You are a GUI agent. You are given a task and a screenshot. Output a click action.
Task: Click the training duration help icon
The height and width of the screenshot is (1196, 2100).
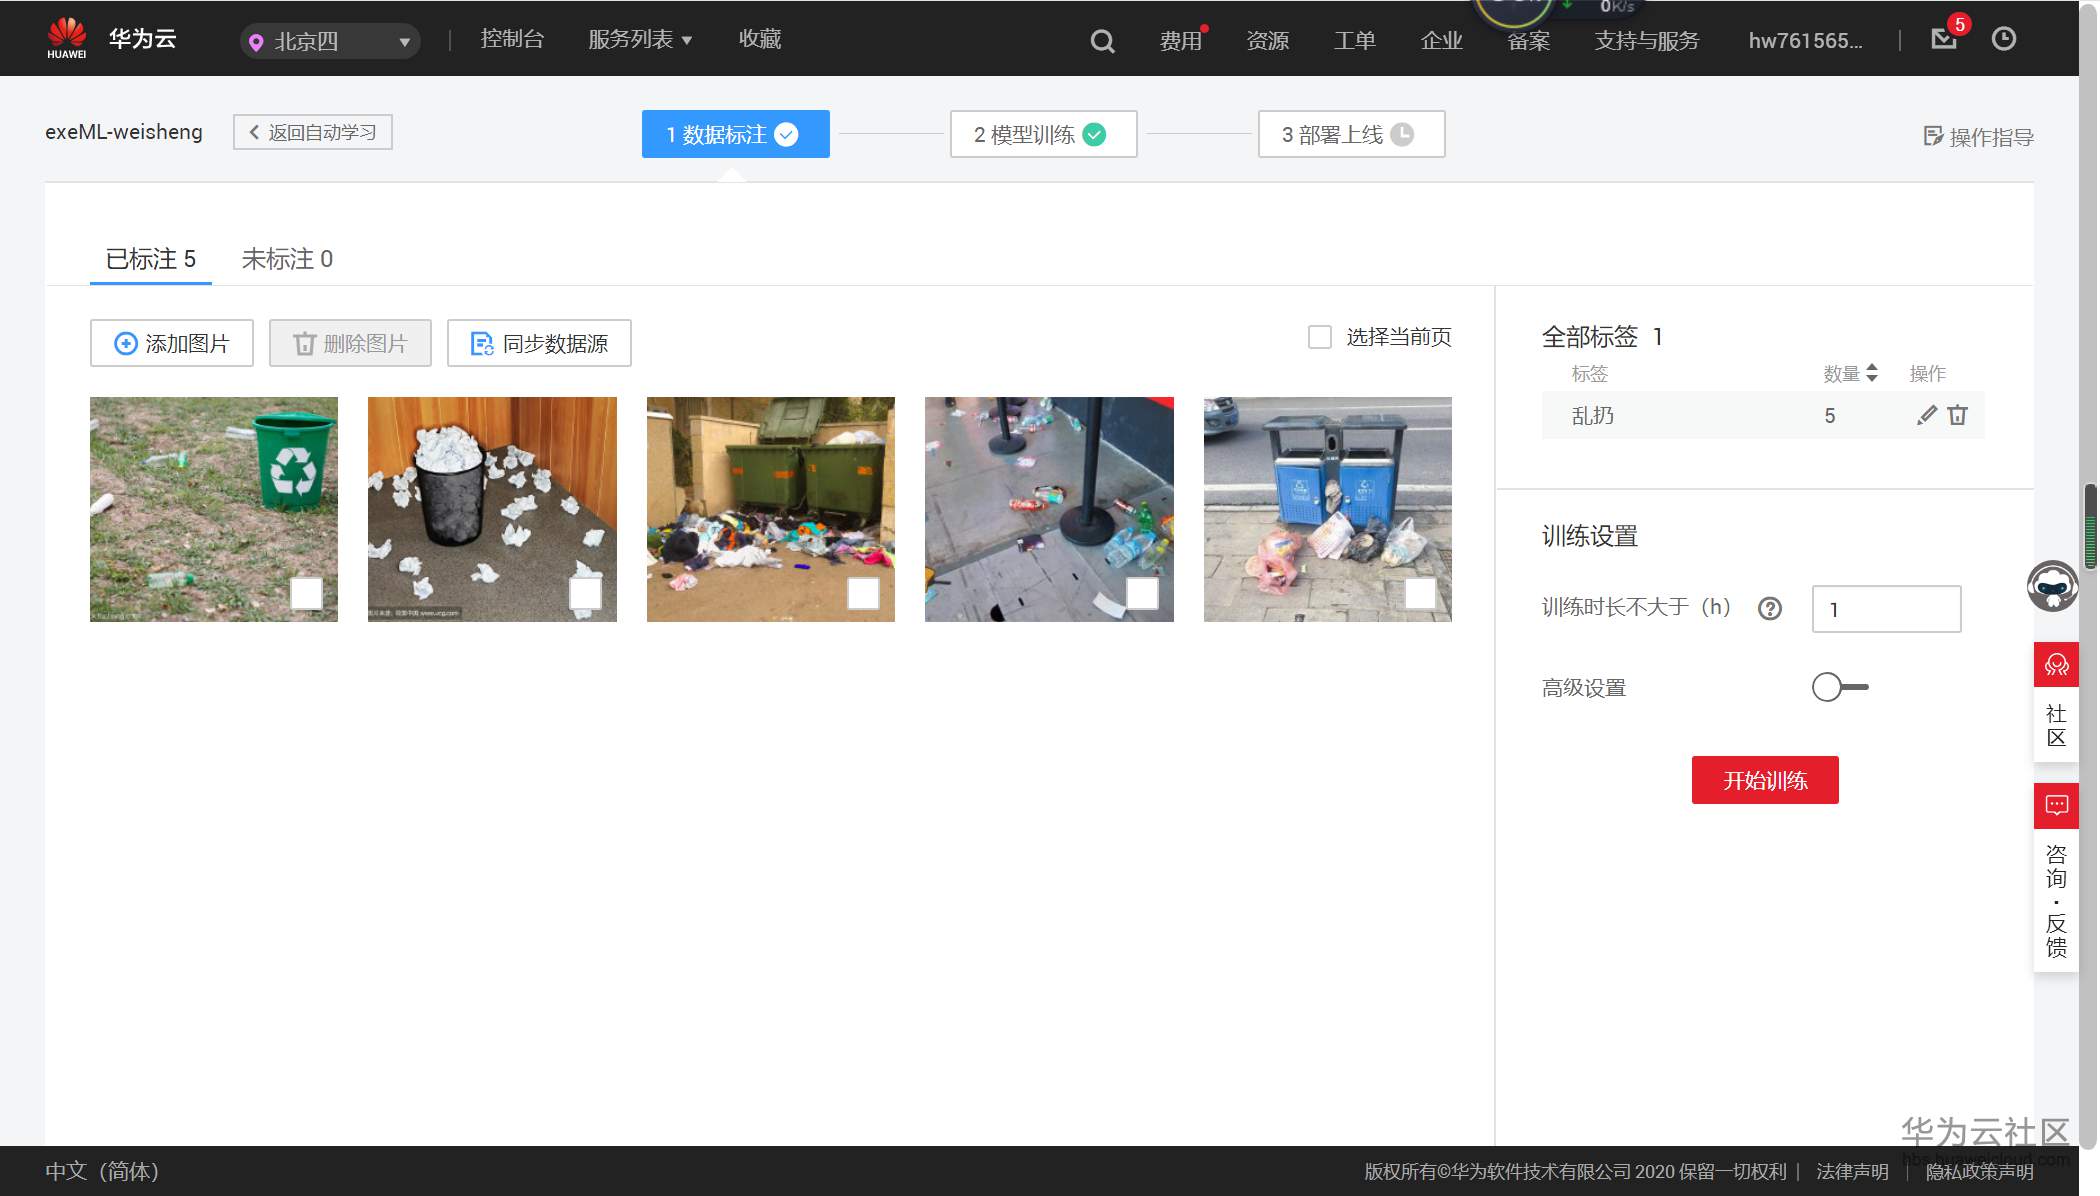(1769, 608)
